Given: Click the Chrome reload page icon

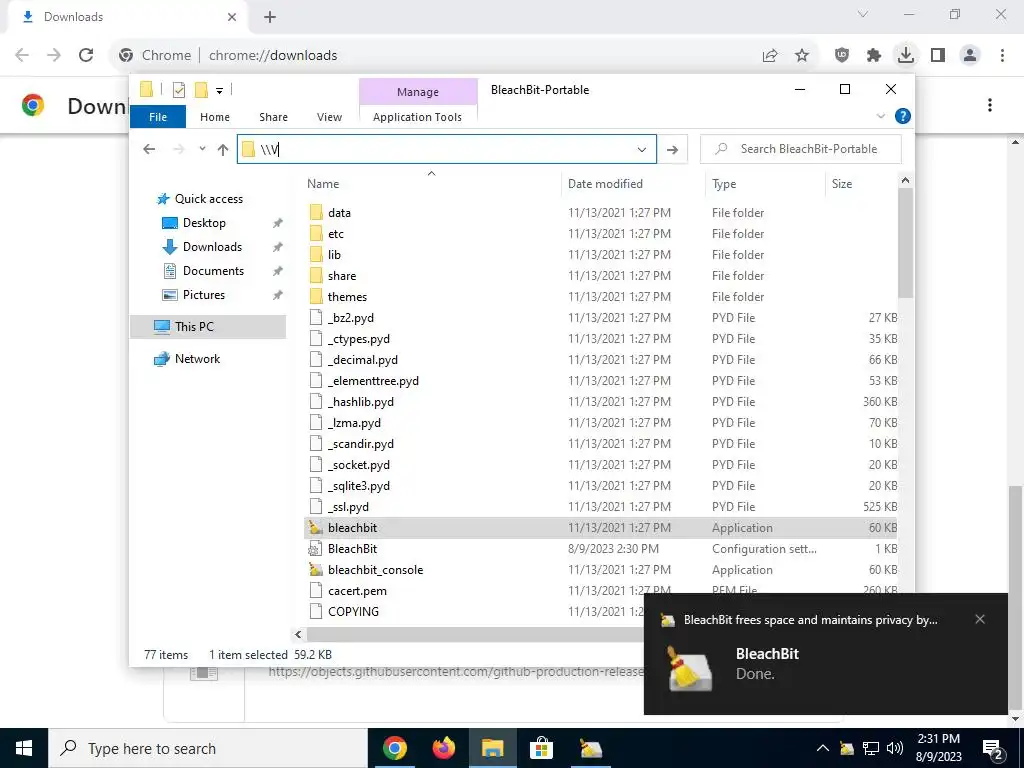Looking at the screenshot, I should pos(86,55).
